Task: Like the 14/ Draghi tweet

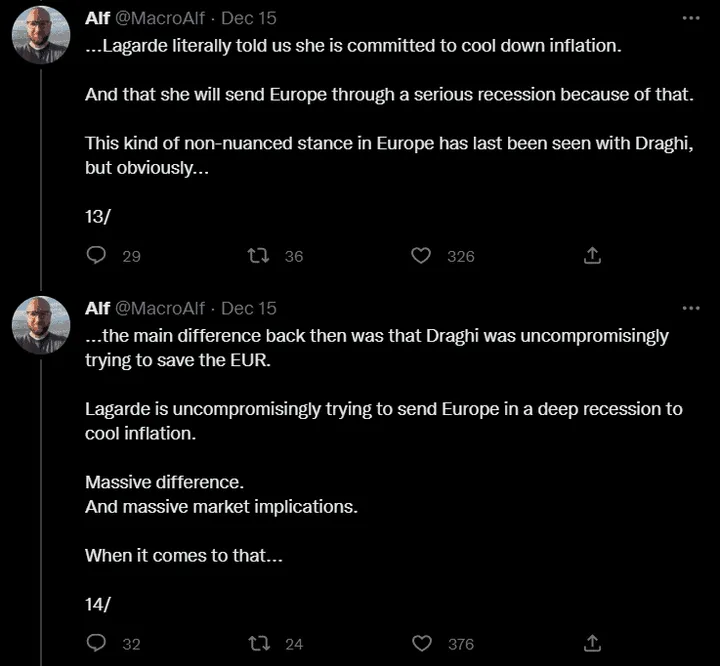Action: coord(422,643)
